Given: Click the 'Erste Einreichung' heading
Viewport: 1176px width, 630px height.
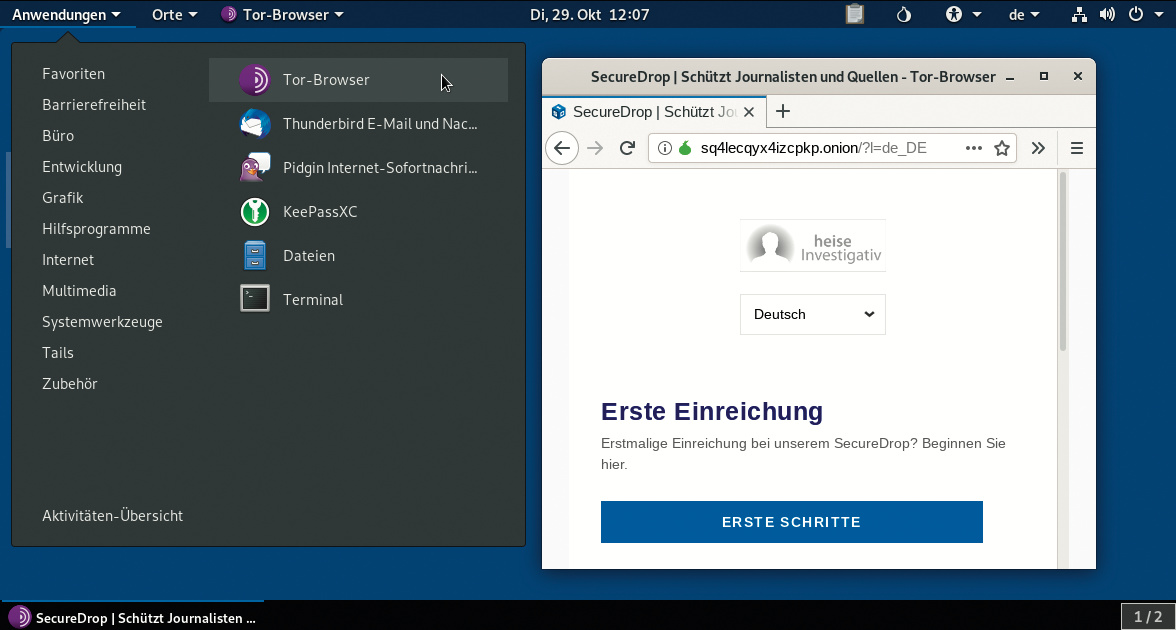Looking at the screenshot, I should (712, 411).
